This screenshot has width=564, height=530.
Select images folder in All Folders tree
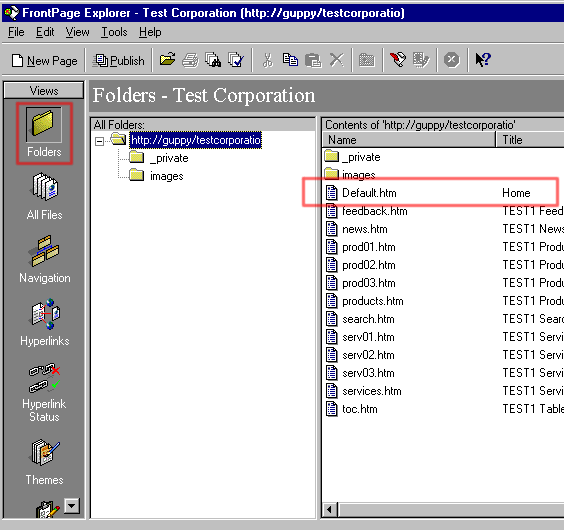[167, 176]
